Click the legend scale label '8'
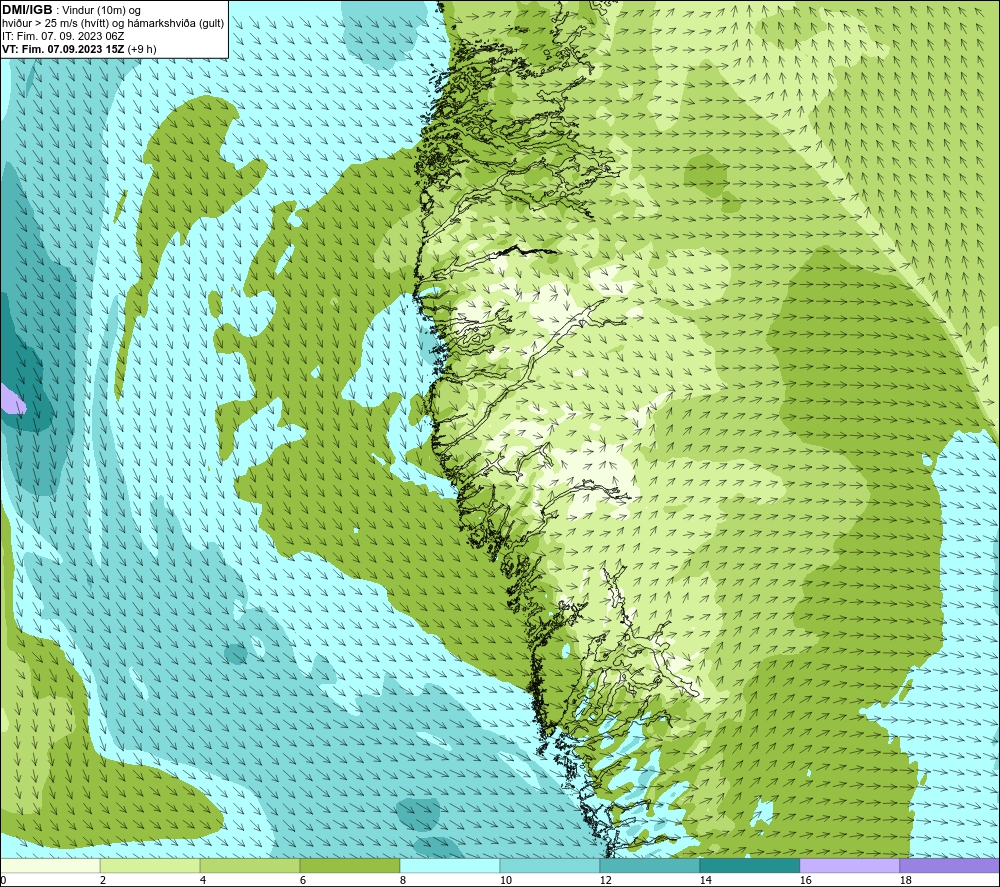1000x887 pixels. (x=402, y=880)
